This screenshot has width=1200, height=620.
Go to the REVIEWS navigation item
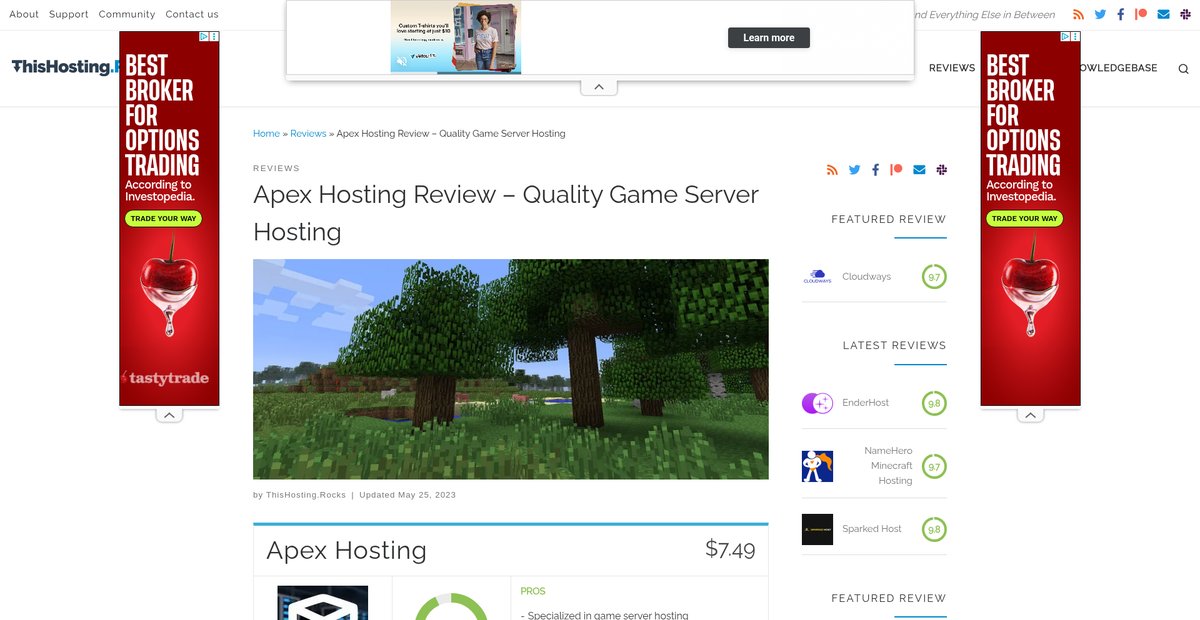click(952, 68)
